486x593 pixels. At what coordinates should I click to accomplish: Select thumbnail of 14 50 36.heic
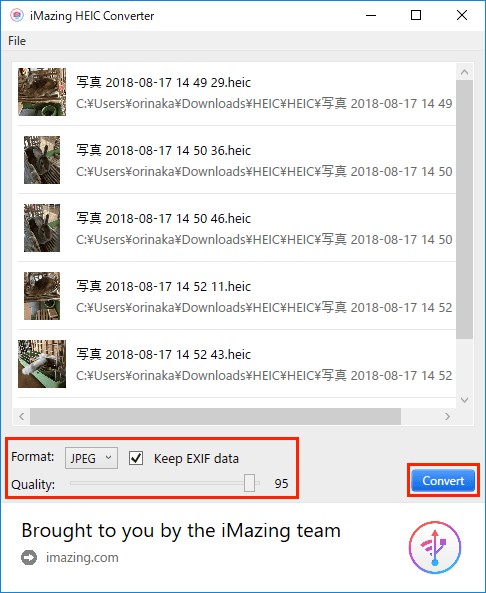tap(42, 160)
